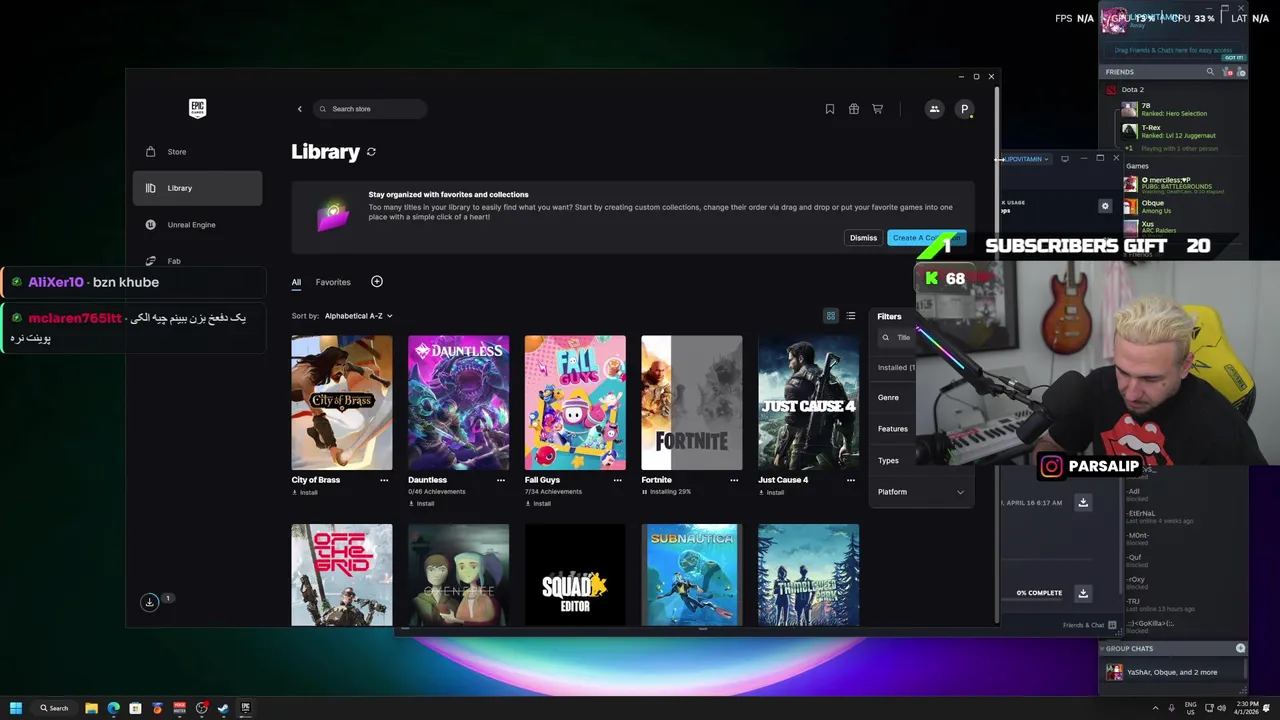Image resolution: width=1280 pixels, height=720 pixels.
Task: Click the Epic Games logo in the sidebar
Action: (x=197, y=108)
